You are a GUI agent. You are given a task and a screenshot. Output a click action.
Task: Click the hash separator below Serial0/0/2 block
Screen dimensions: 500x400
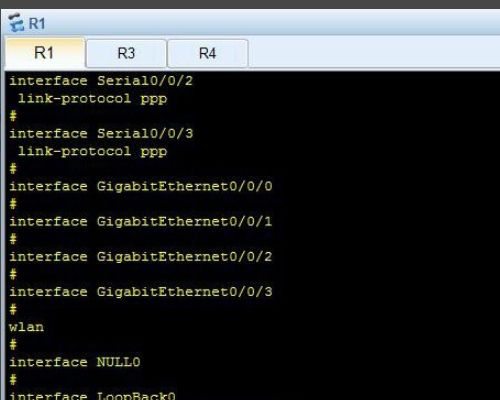coord(13,116)
